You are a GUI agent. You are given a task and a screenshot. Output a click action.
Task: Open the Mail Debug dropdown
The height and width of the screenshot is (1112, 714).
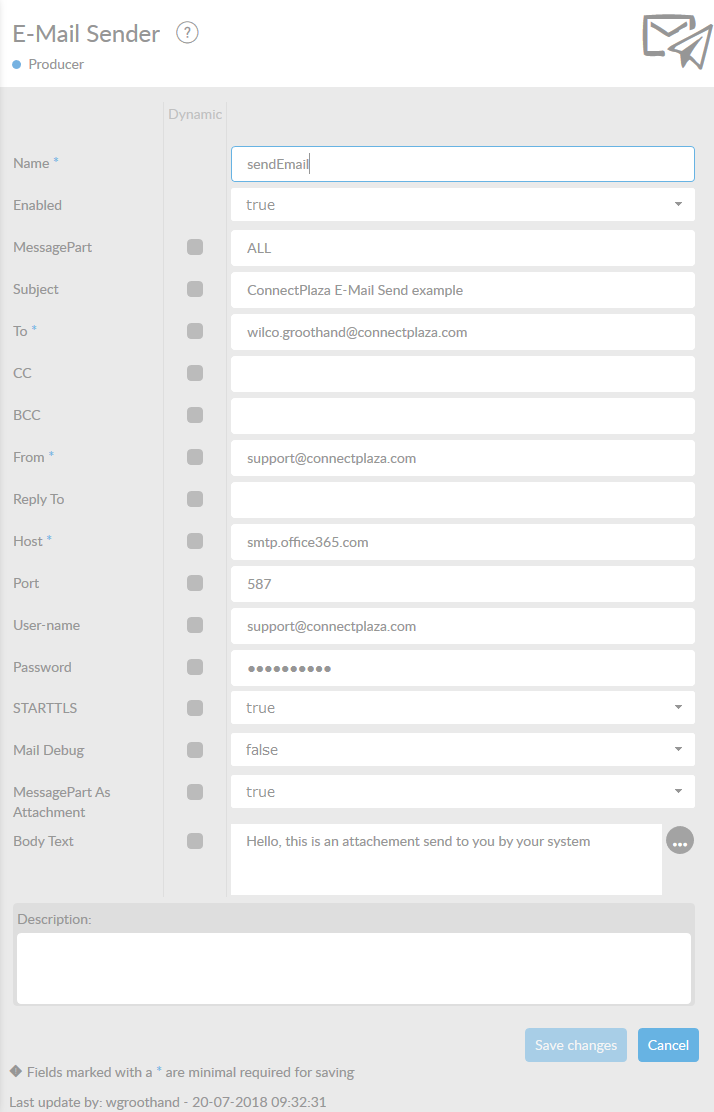coord(462,750)
